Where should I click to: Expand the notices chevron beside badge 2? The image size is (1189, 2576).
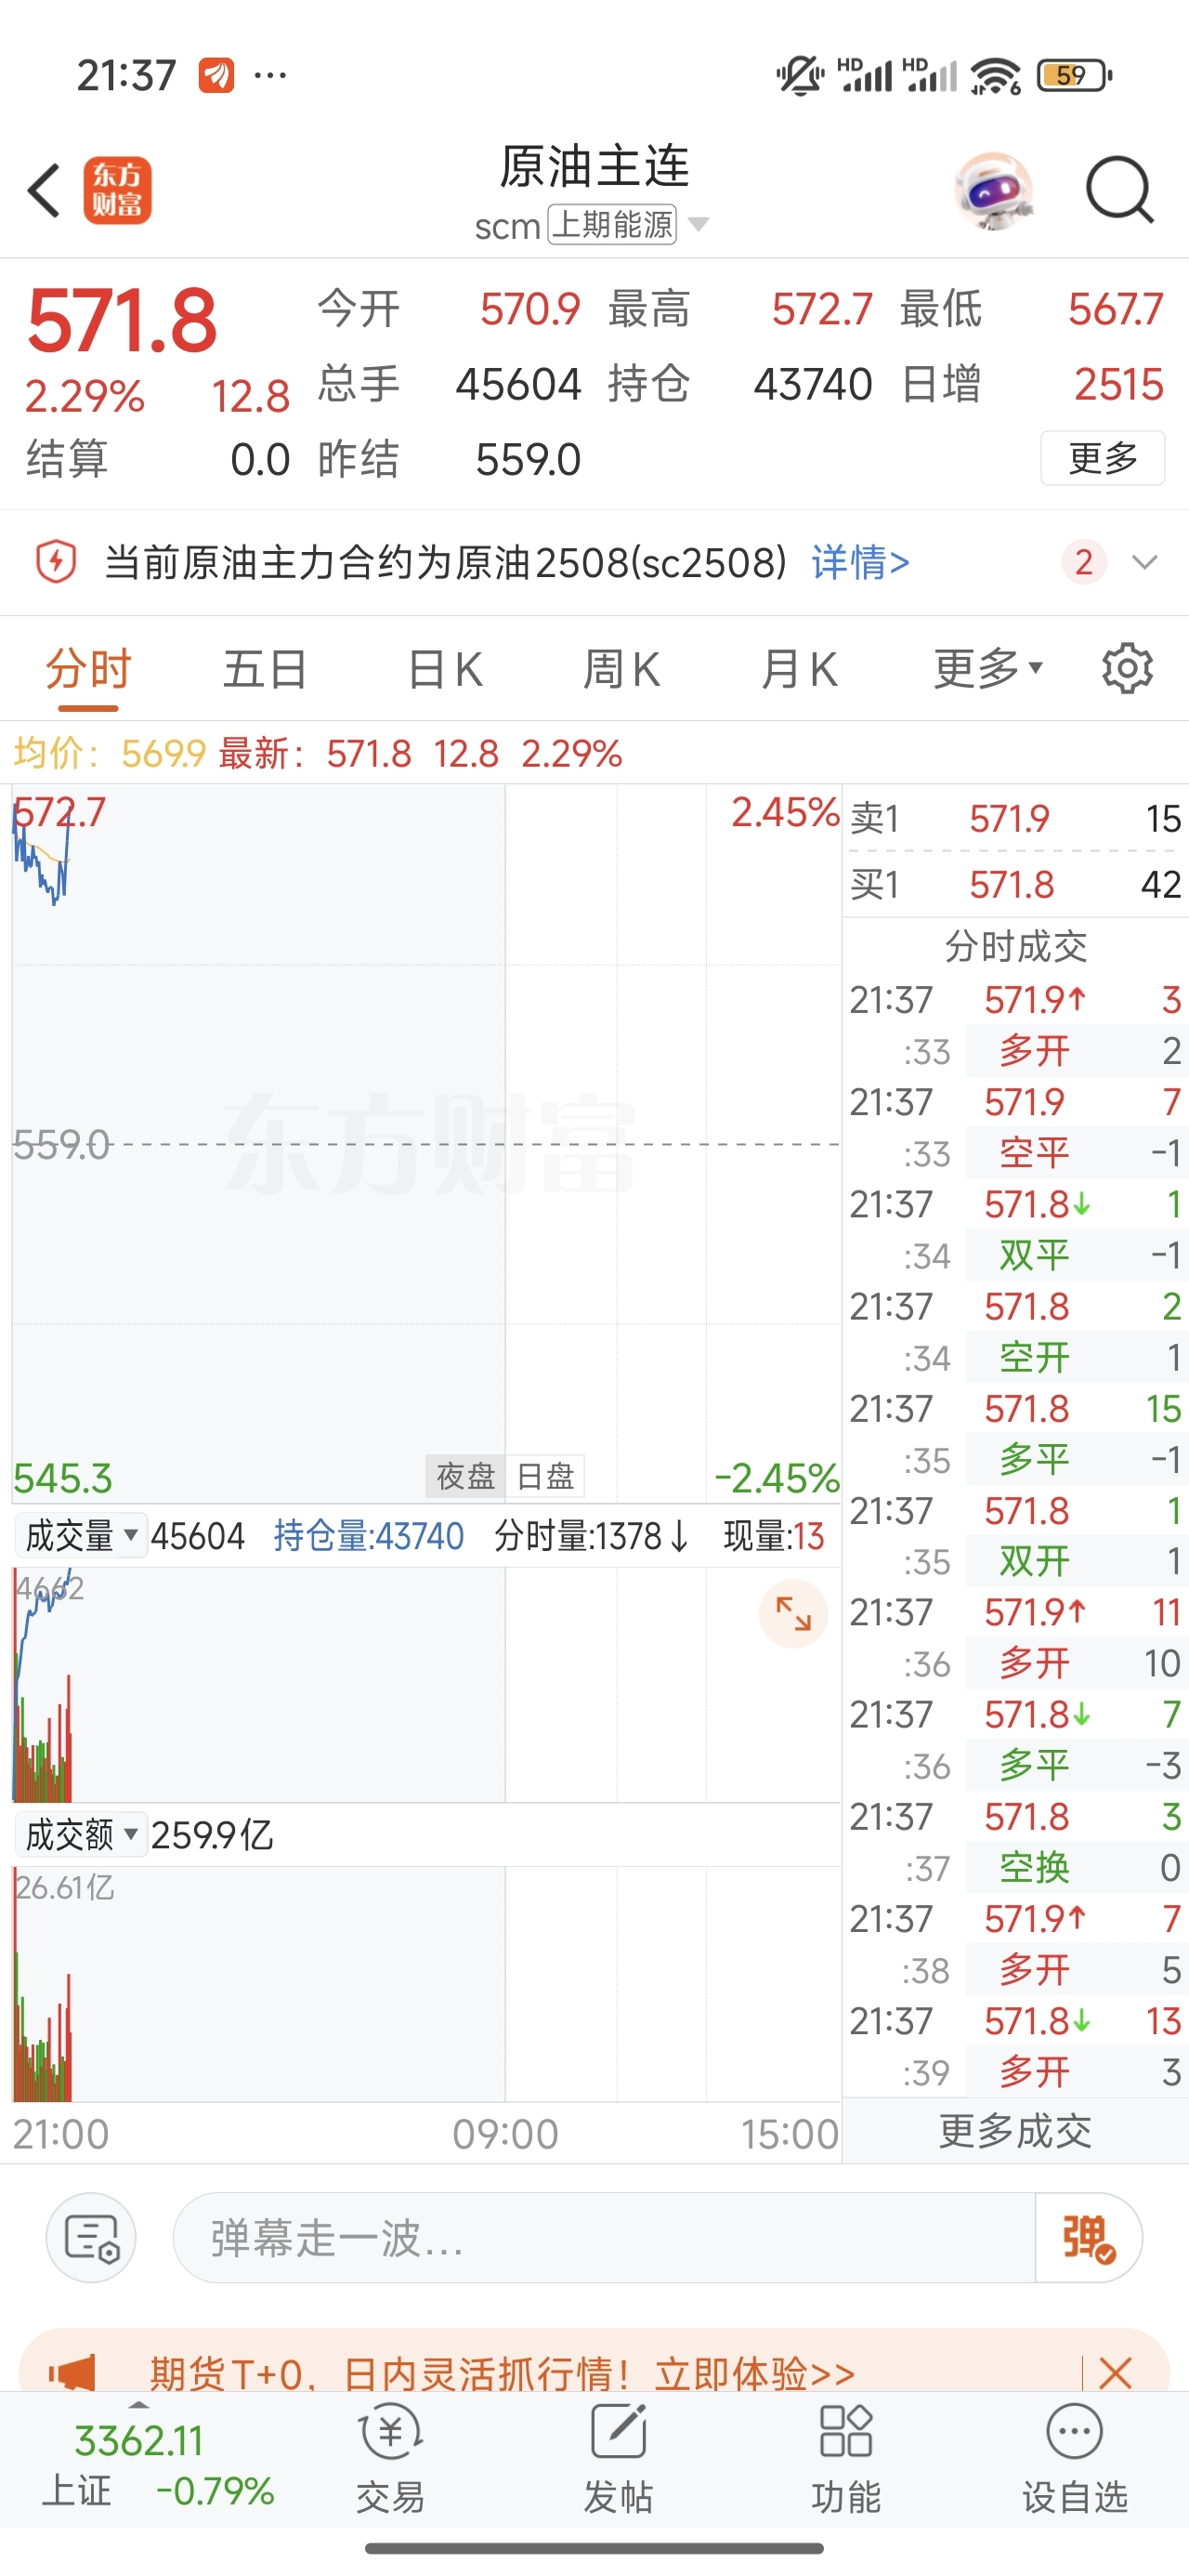[1144, 562]
